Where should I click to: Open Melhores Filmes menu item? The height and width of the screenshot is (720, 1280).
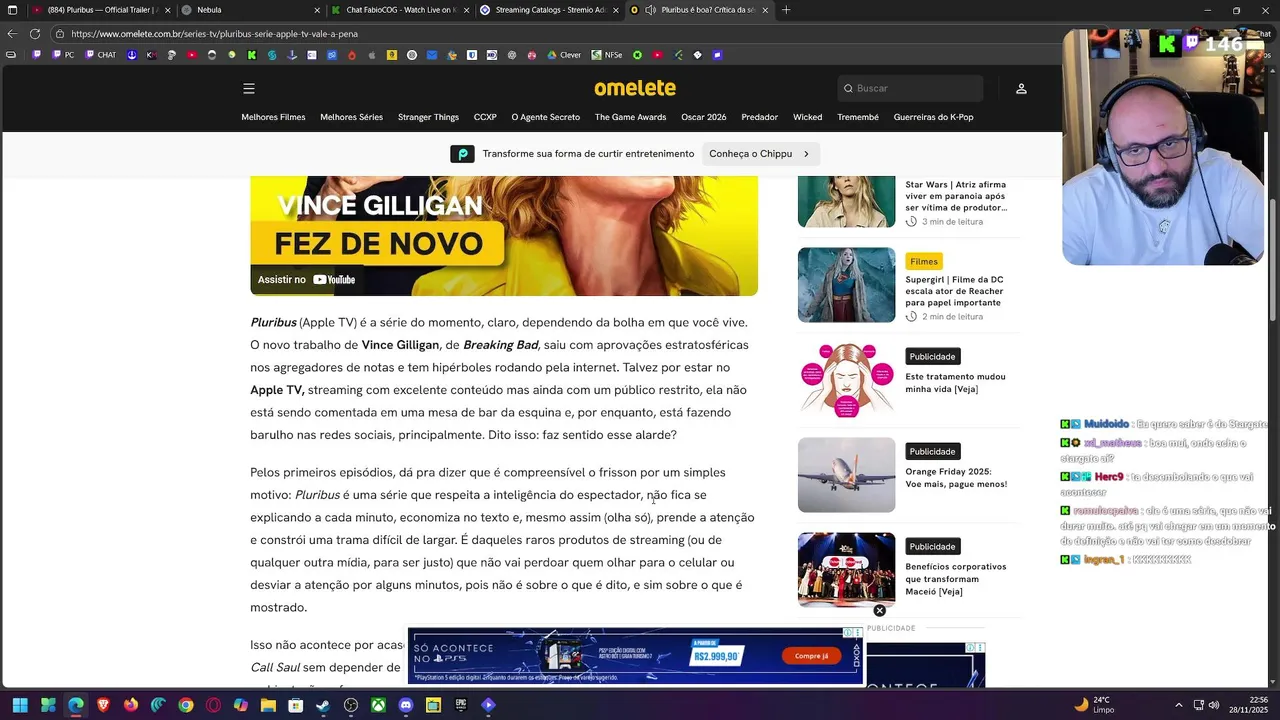coord(273,117)
